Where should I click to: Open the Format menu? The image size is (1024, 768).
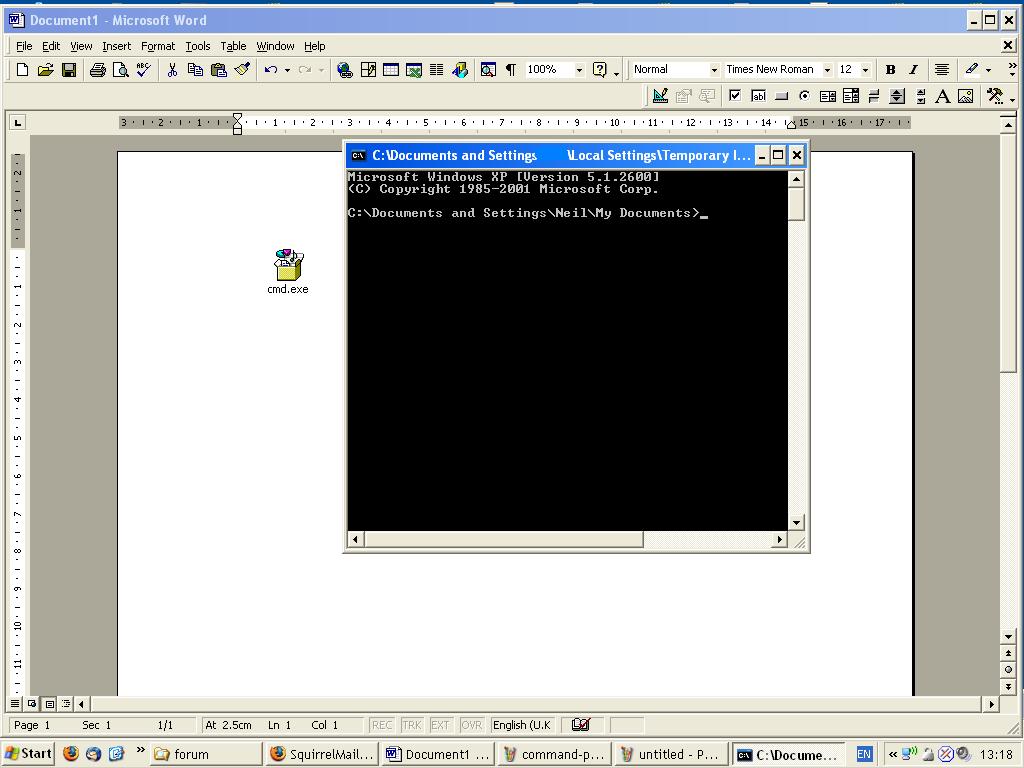pyautogui.click(x=157, y=46)
